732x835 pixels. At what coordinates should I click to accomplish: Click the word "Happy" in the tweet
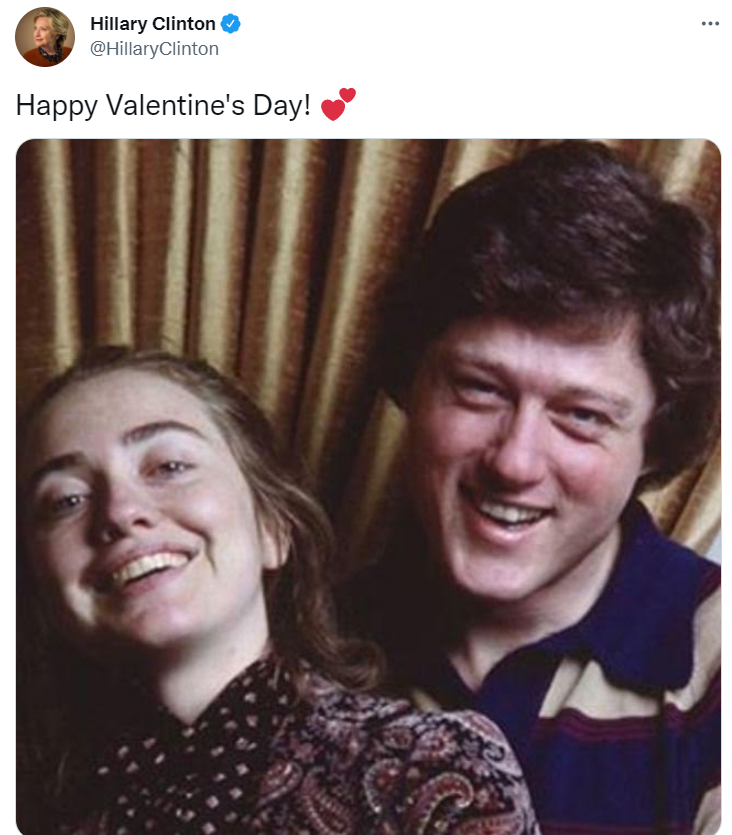tap(57, 105)
